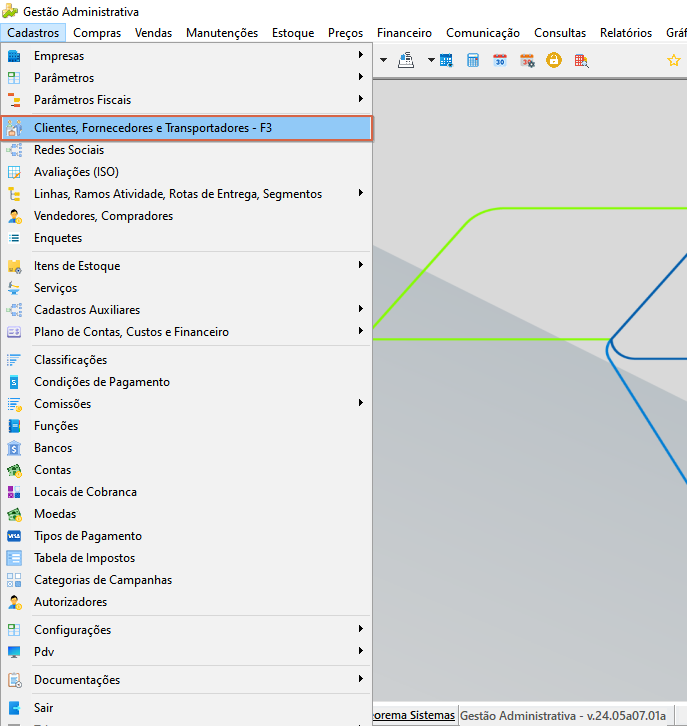This screenshot has width=687, height=726.
Task: Open the calculator toolbar icon
Action: point(473,60)
